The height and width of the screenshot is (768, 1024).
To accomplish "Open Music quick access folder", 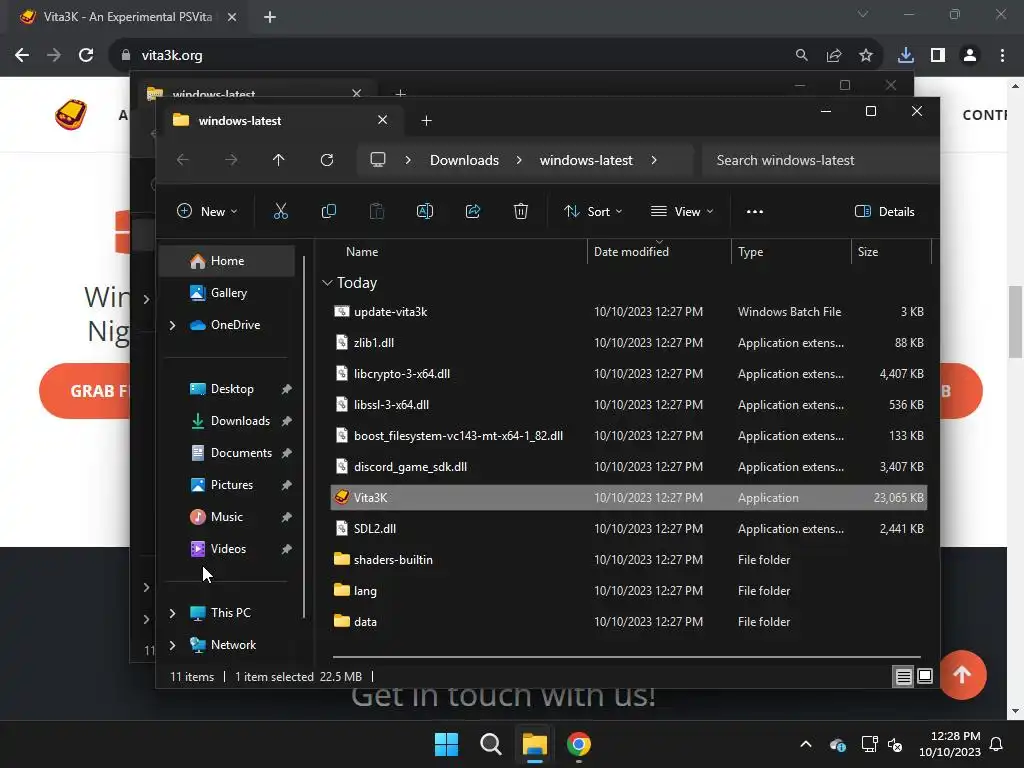I will 227,517.
